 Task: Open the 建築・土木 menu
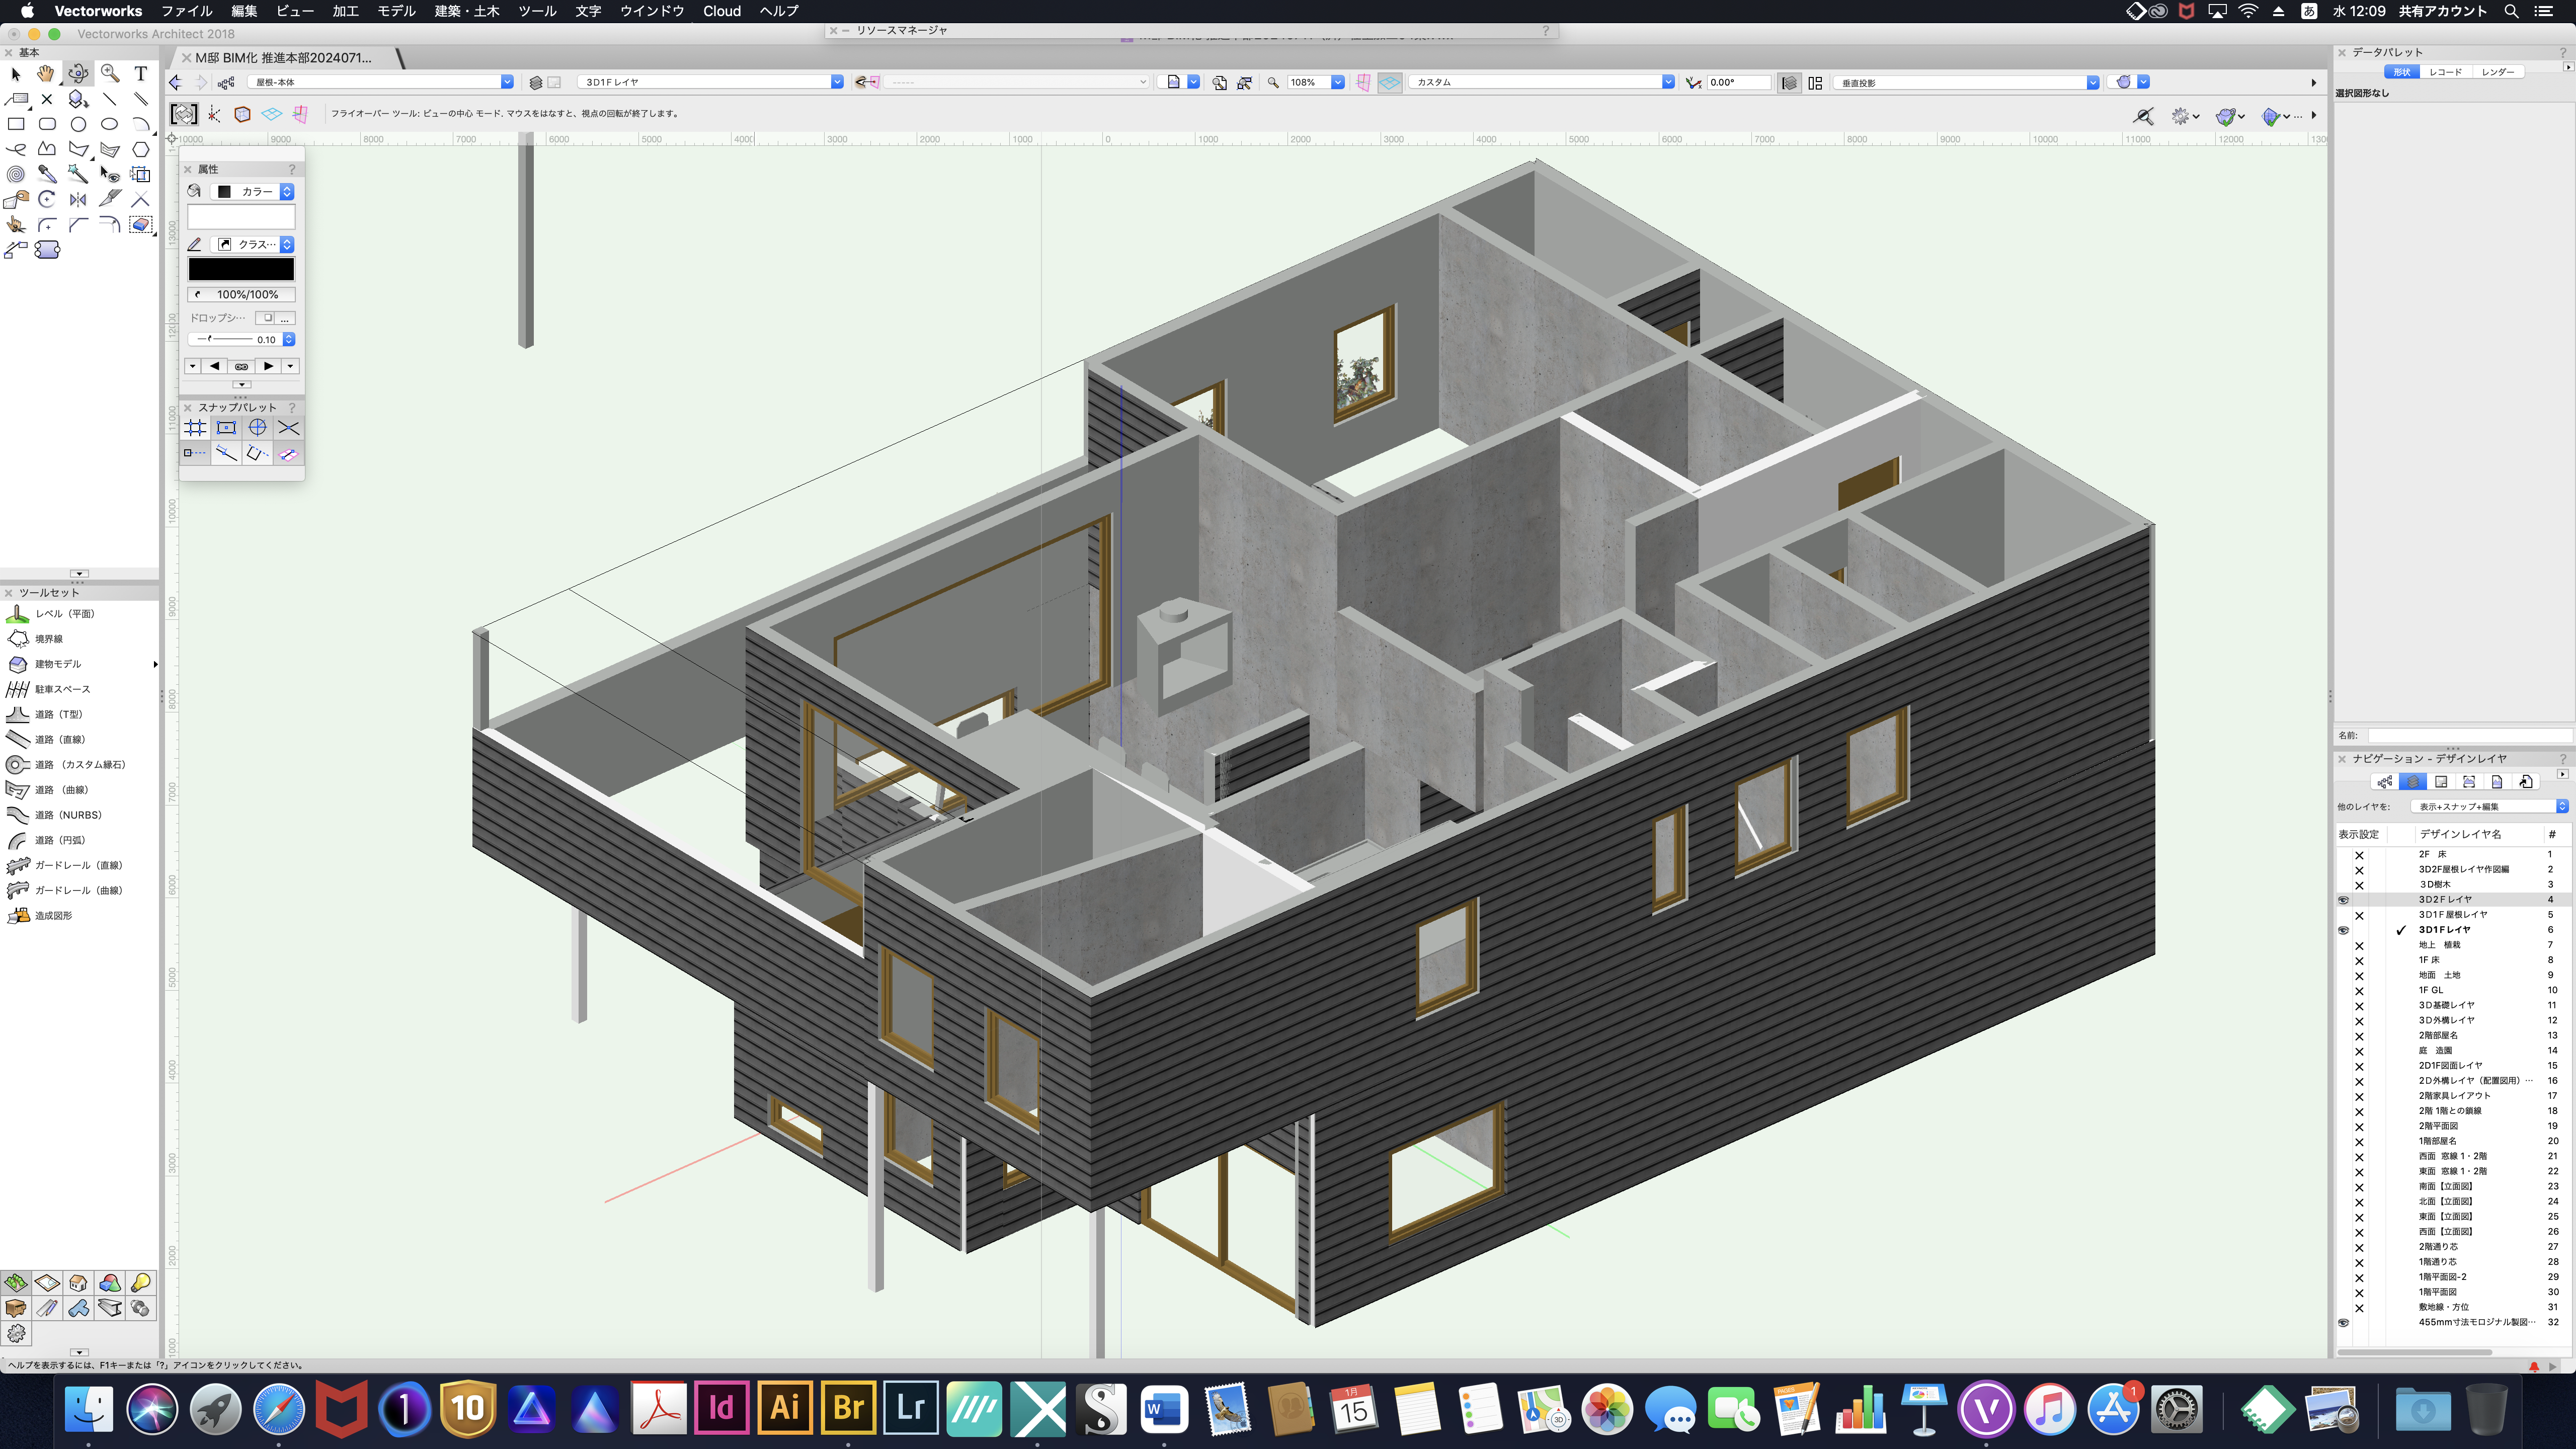(x=466, y=11)
